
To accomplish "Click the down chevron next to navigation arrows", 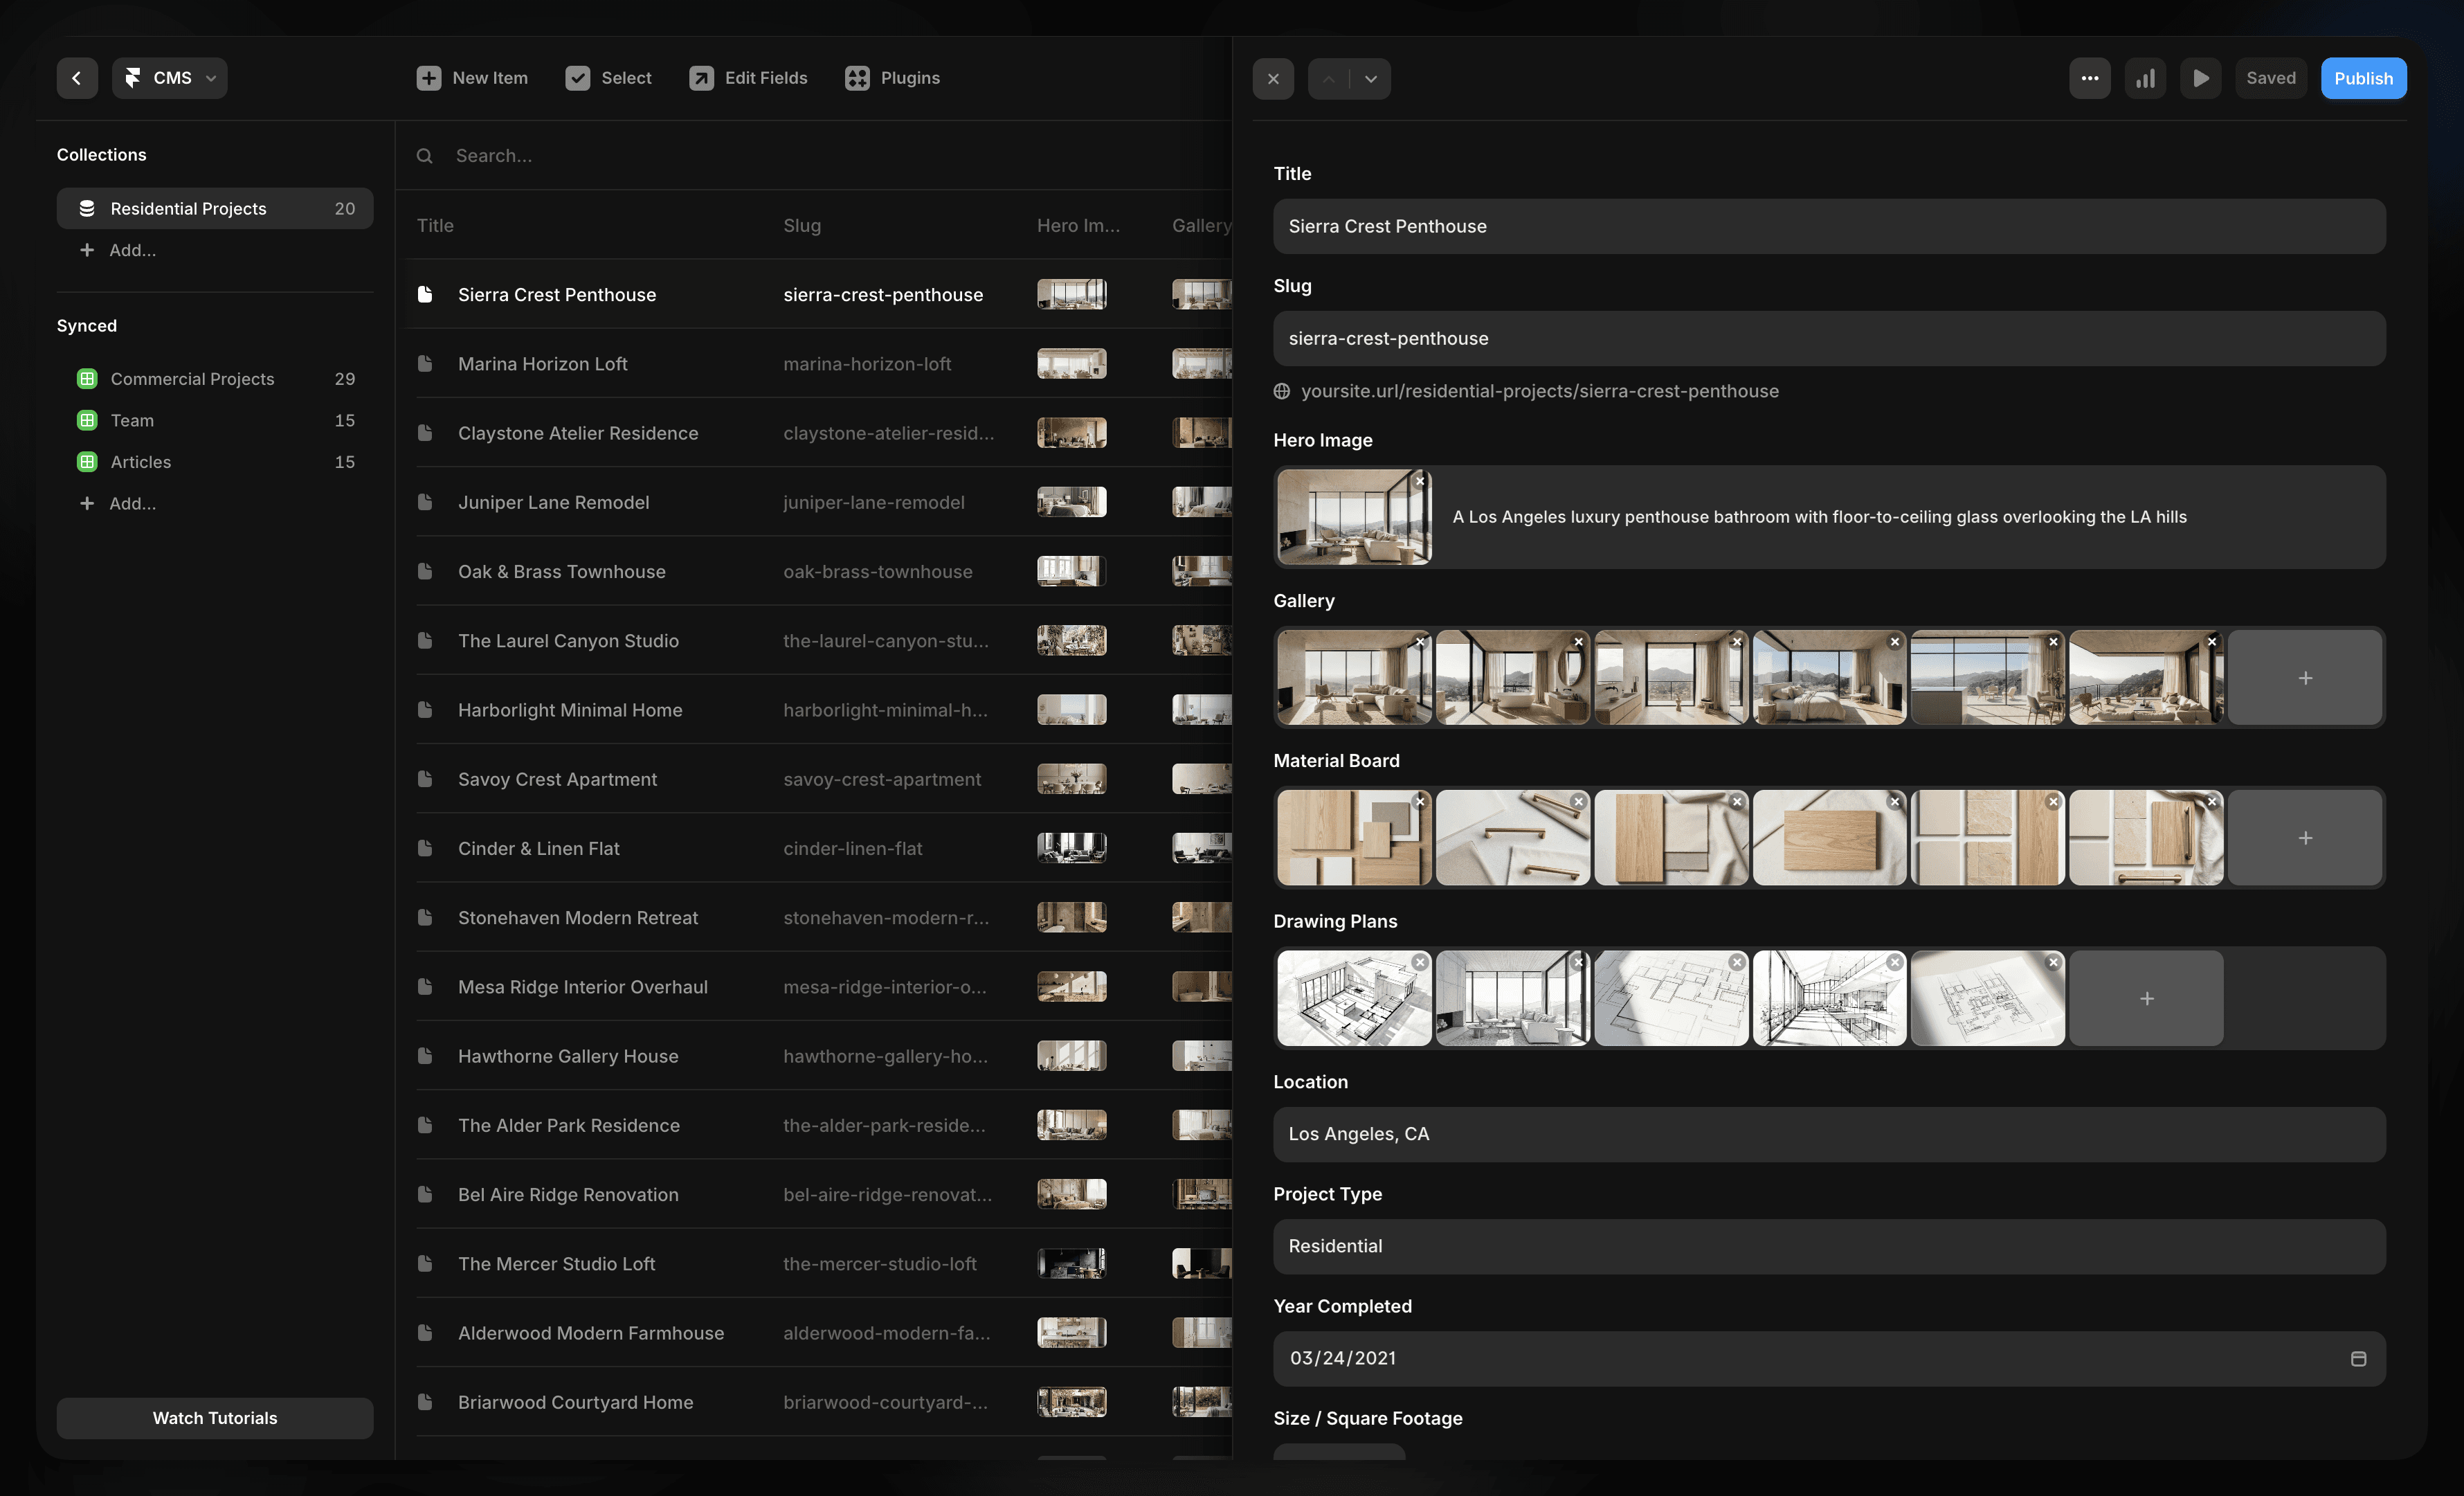I will point(1370,78).
